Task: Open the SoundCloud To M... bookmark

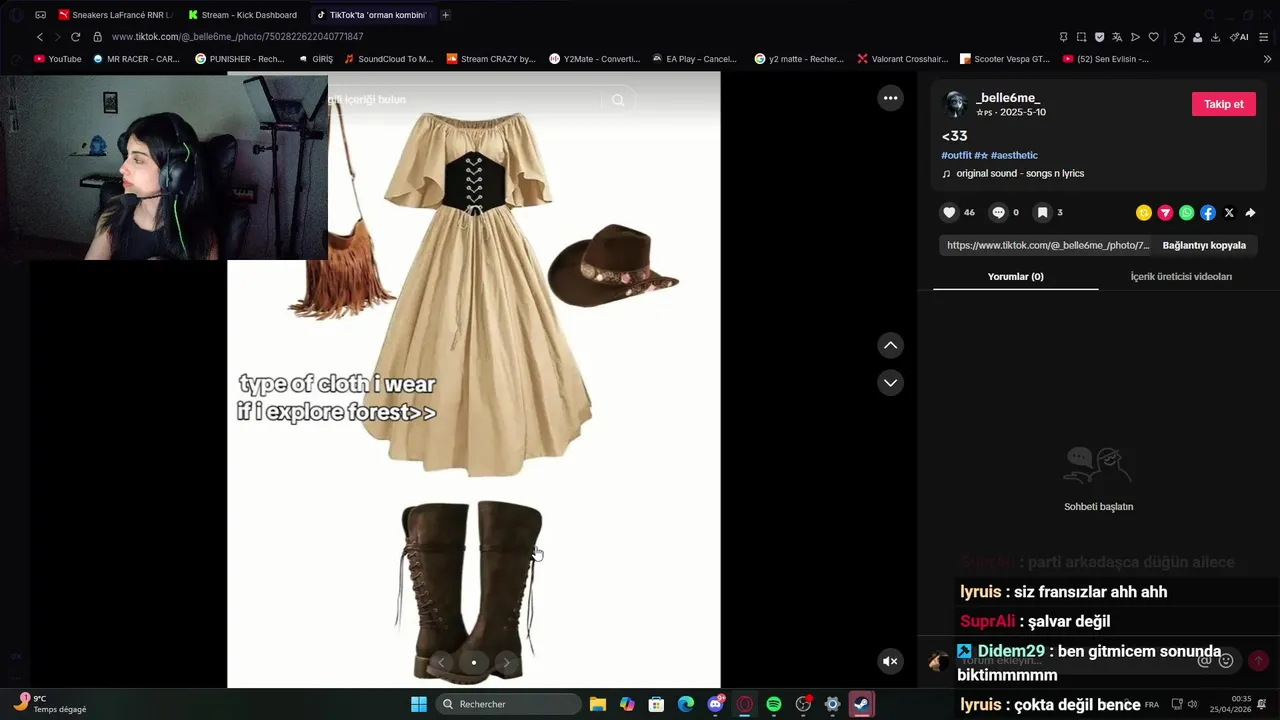Action: (x=389, y=59)
